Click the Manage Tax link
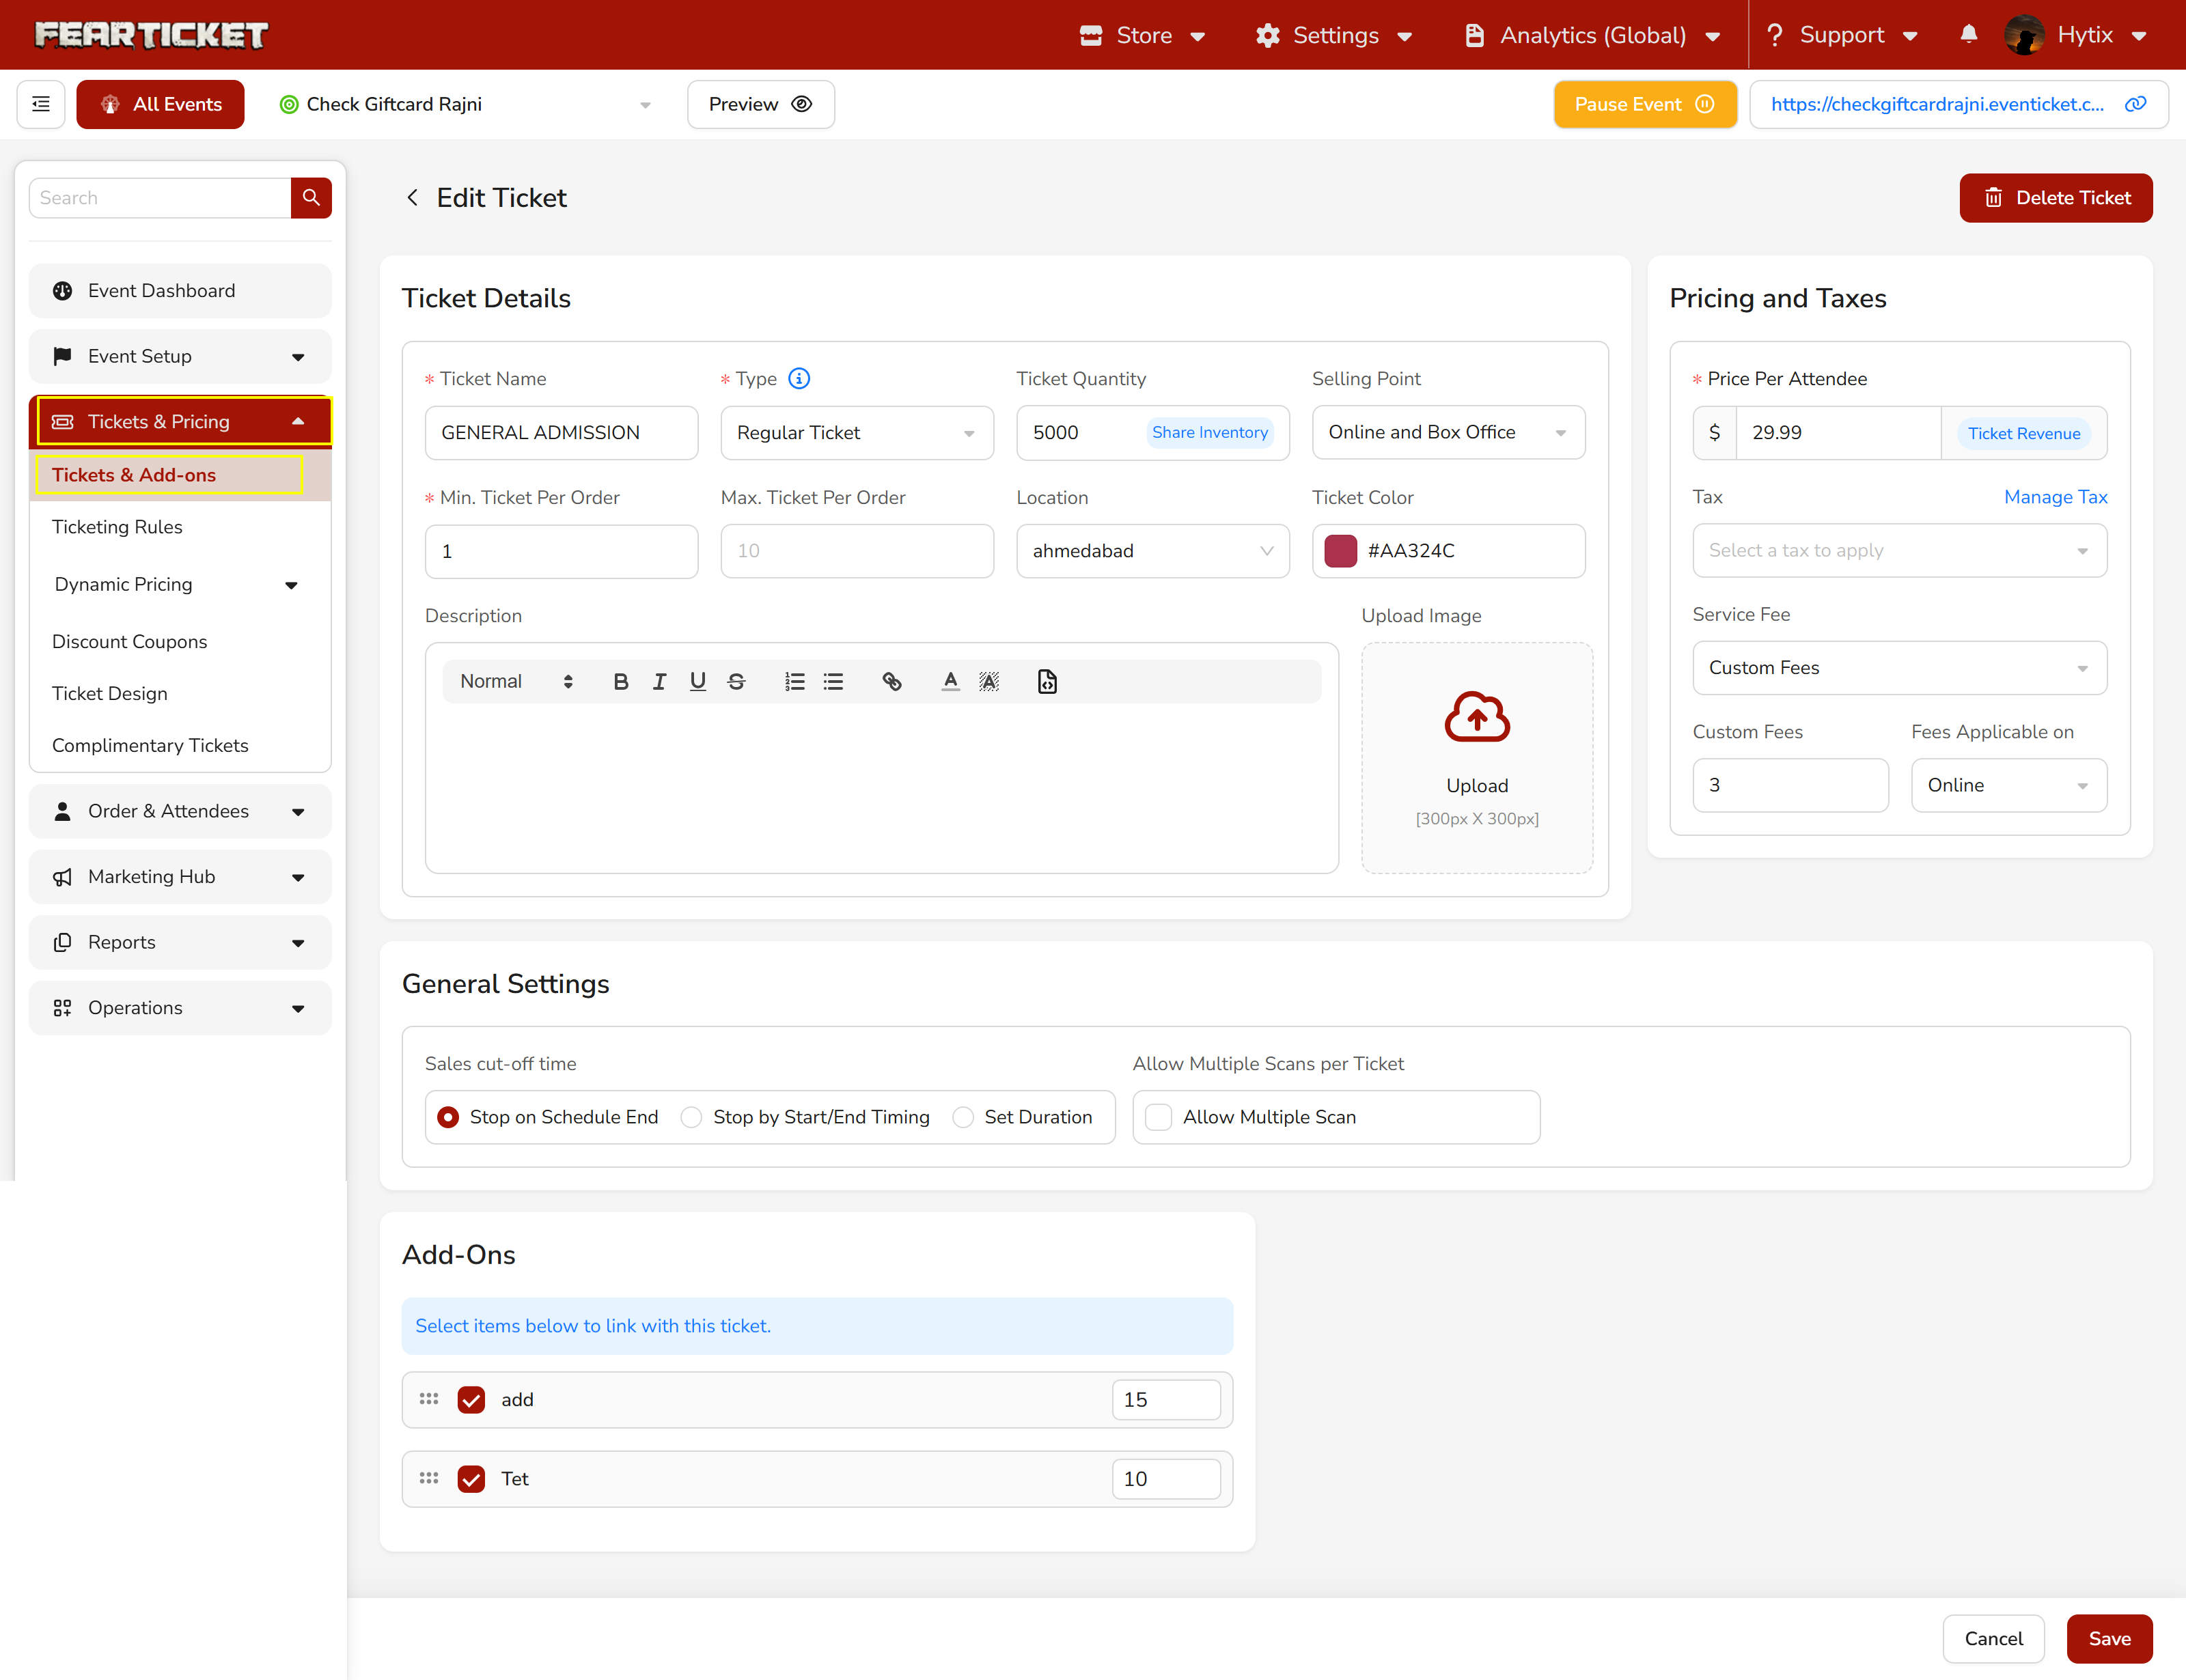The height and width of the screenshot is (1680, 2186). pos(2055,497)
